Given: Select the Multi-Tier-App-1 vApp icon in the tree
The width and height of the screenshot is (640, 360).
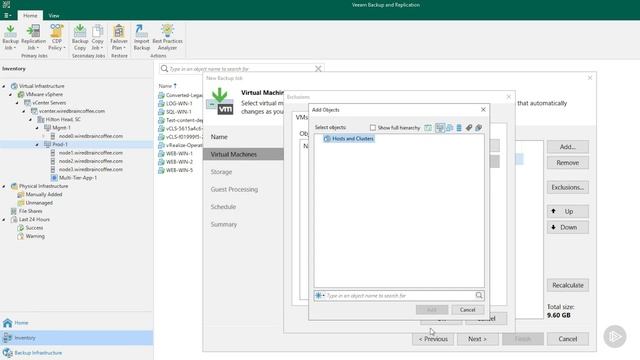Looking at the screenshot, I should [x=54, y=178].
